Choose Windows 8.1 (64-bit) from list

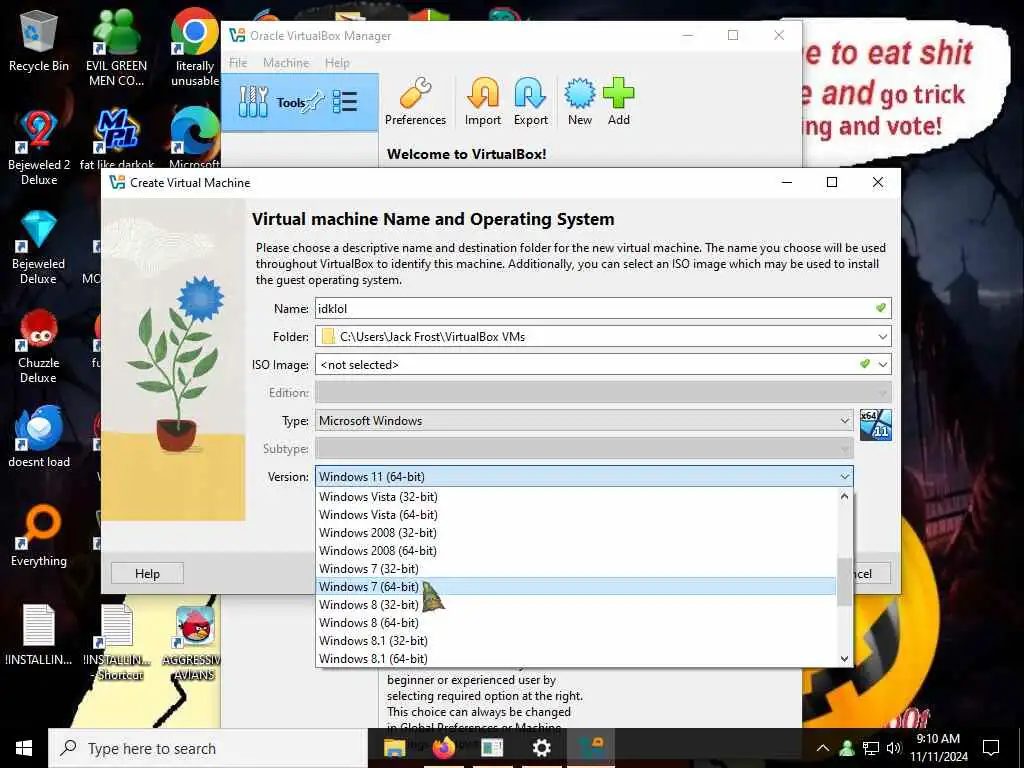tap(576, 658)
